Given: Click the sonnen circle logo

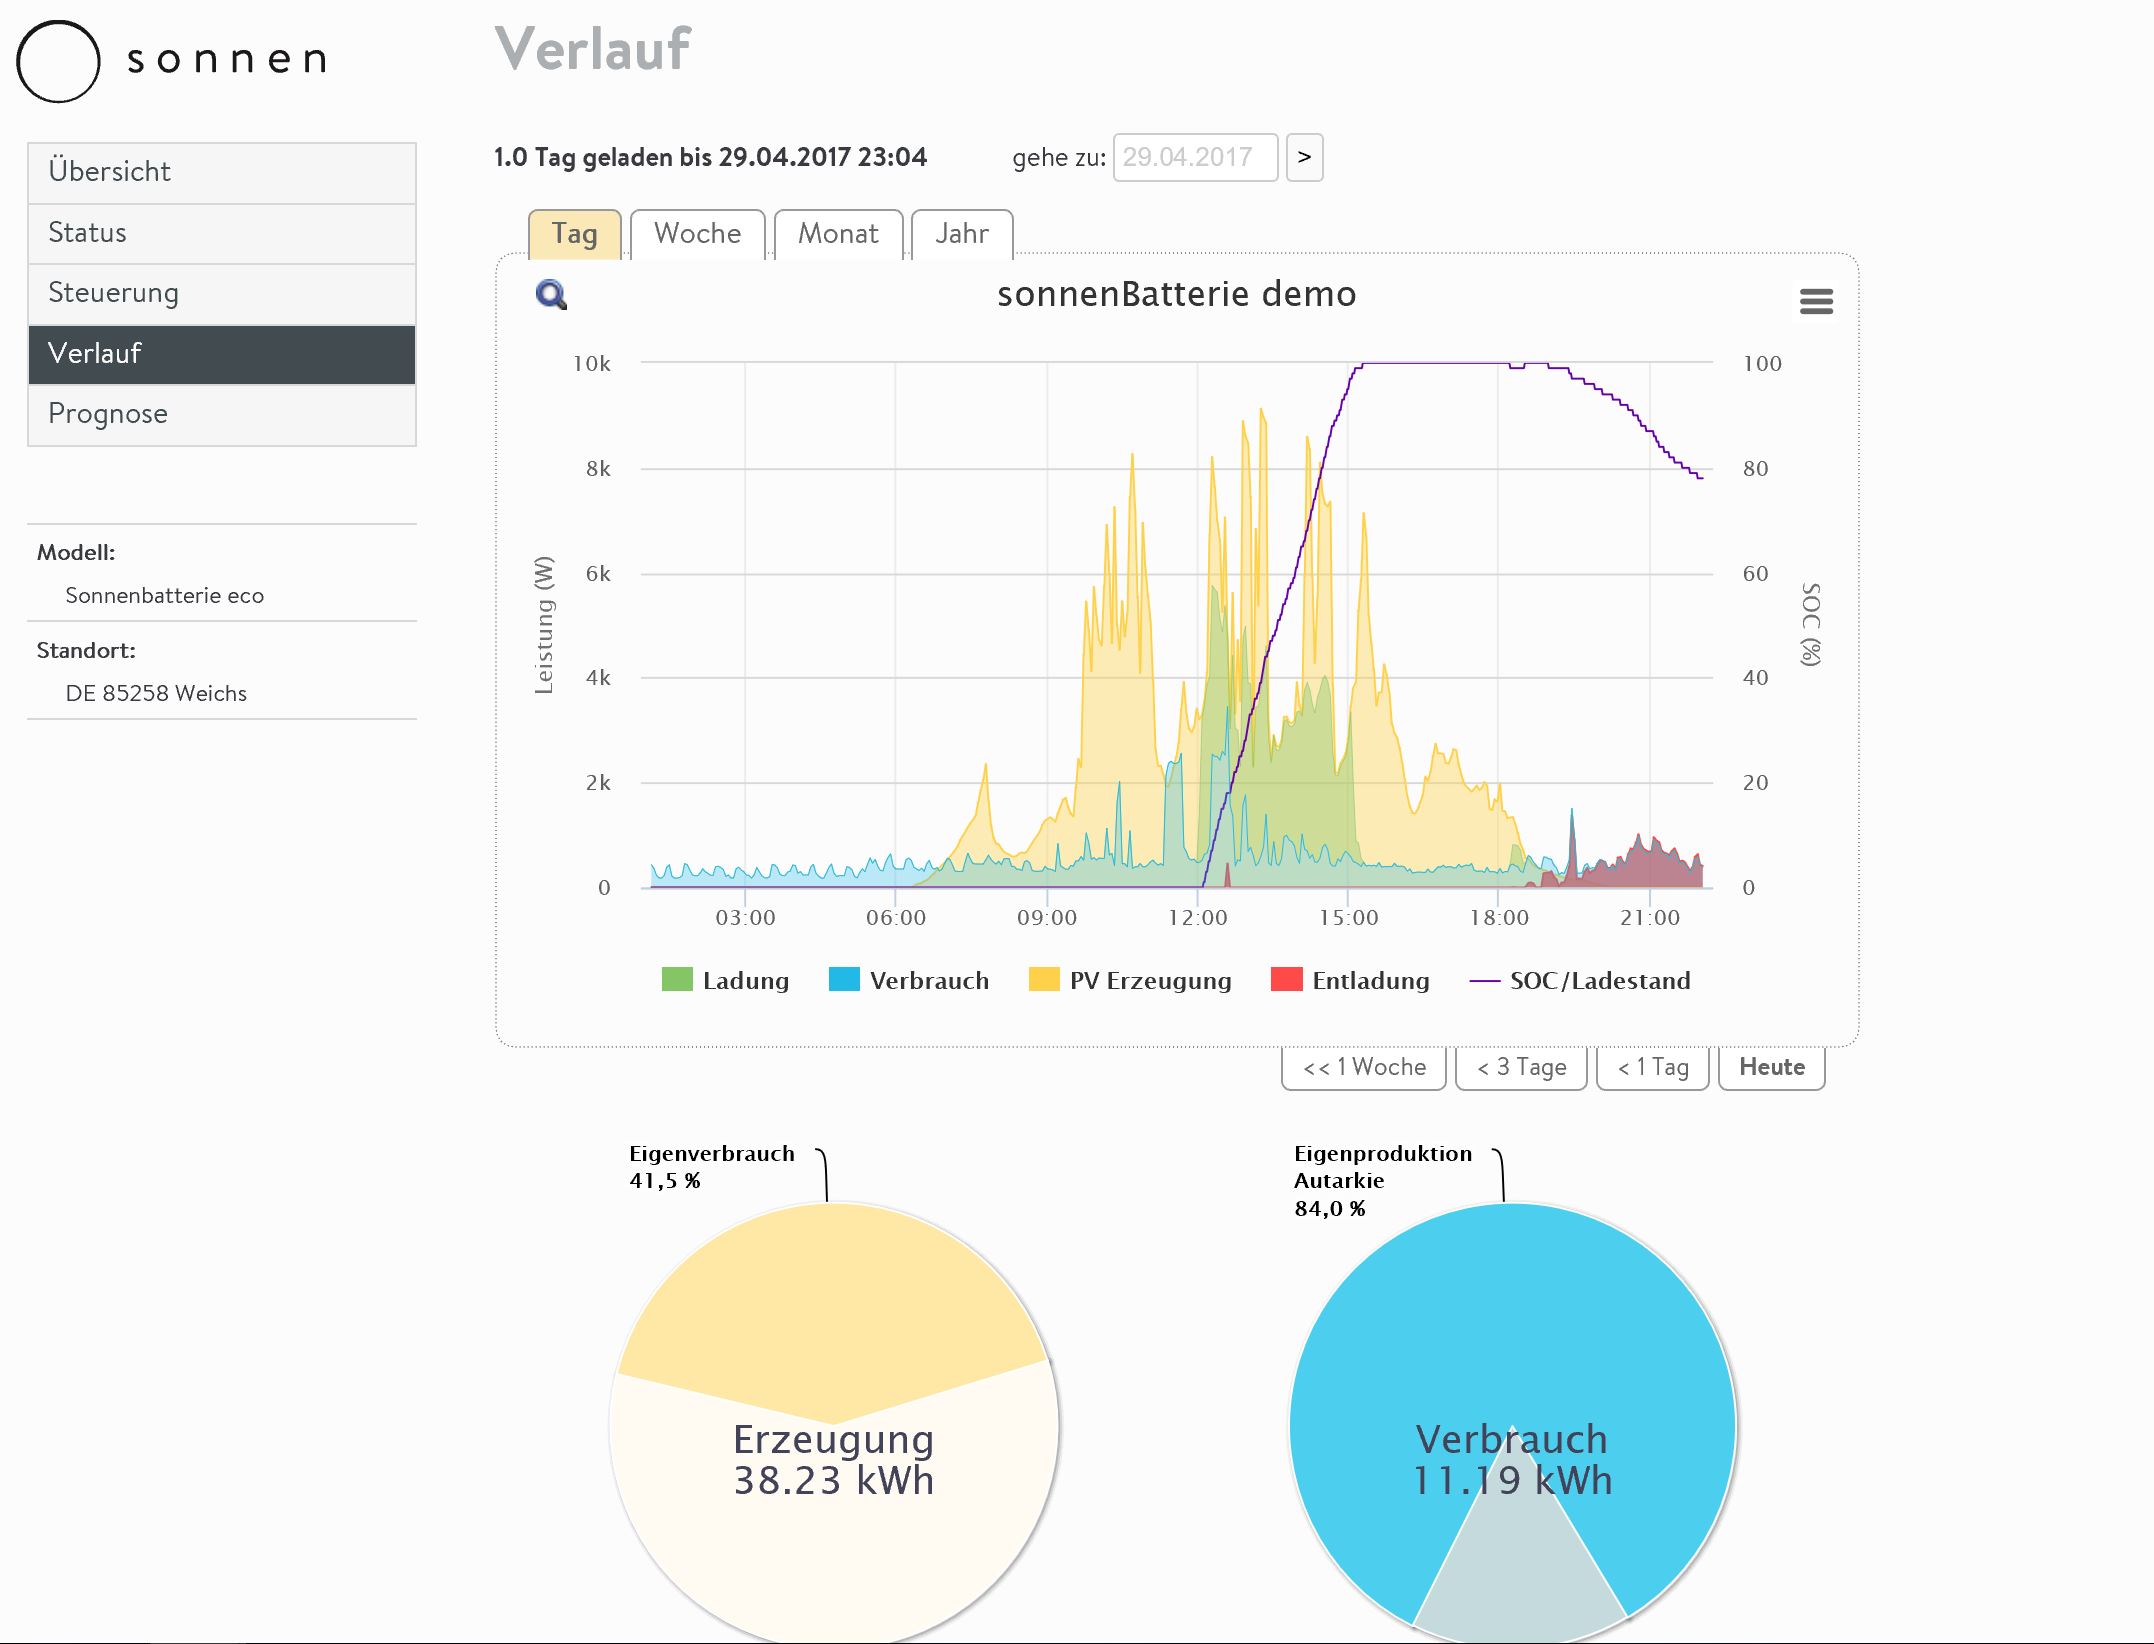Looking at the screenshot, I should 58,61.
